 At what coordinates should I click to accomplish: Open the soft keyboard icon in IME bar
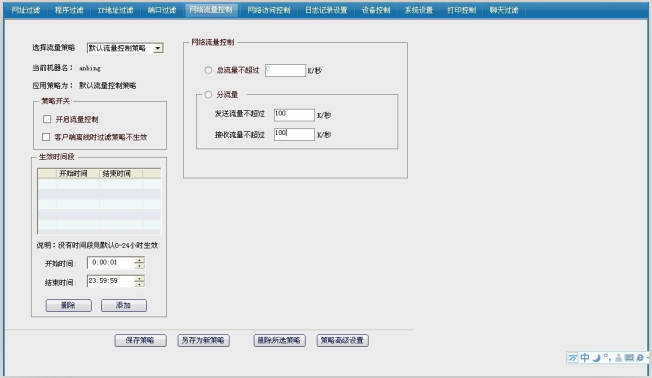click(x=629, y=358)
